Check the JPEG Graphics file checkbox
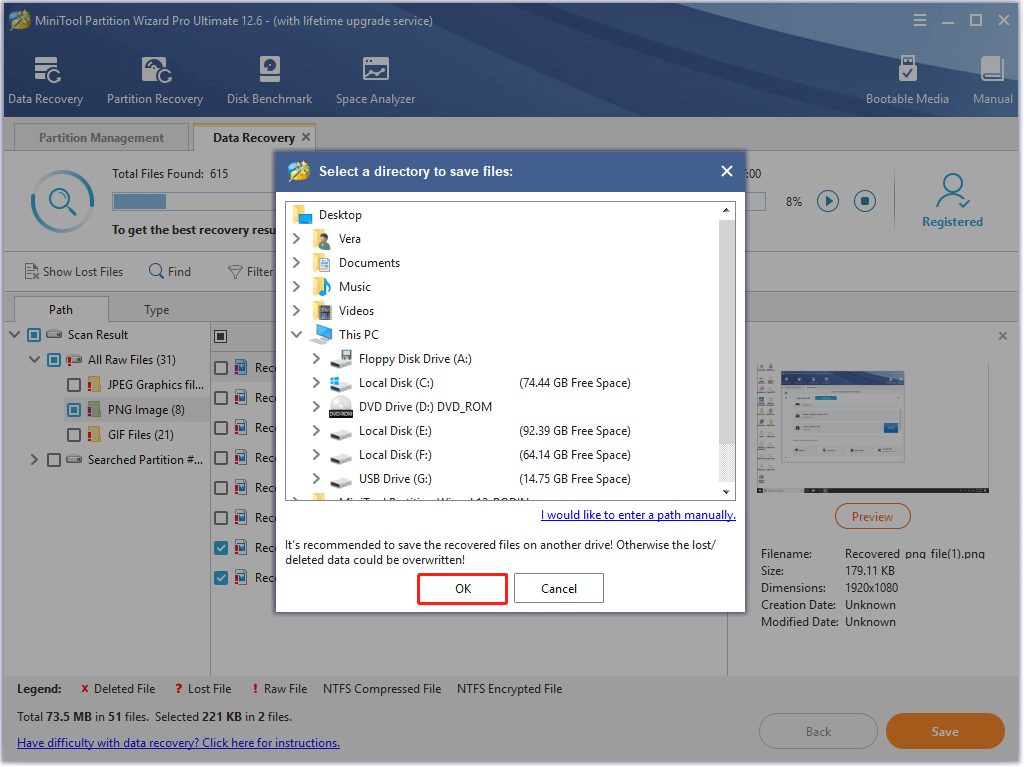 (x=74, y=385)
